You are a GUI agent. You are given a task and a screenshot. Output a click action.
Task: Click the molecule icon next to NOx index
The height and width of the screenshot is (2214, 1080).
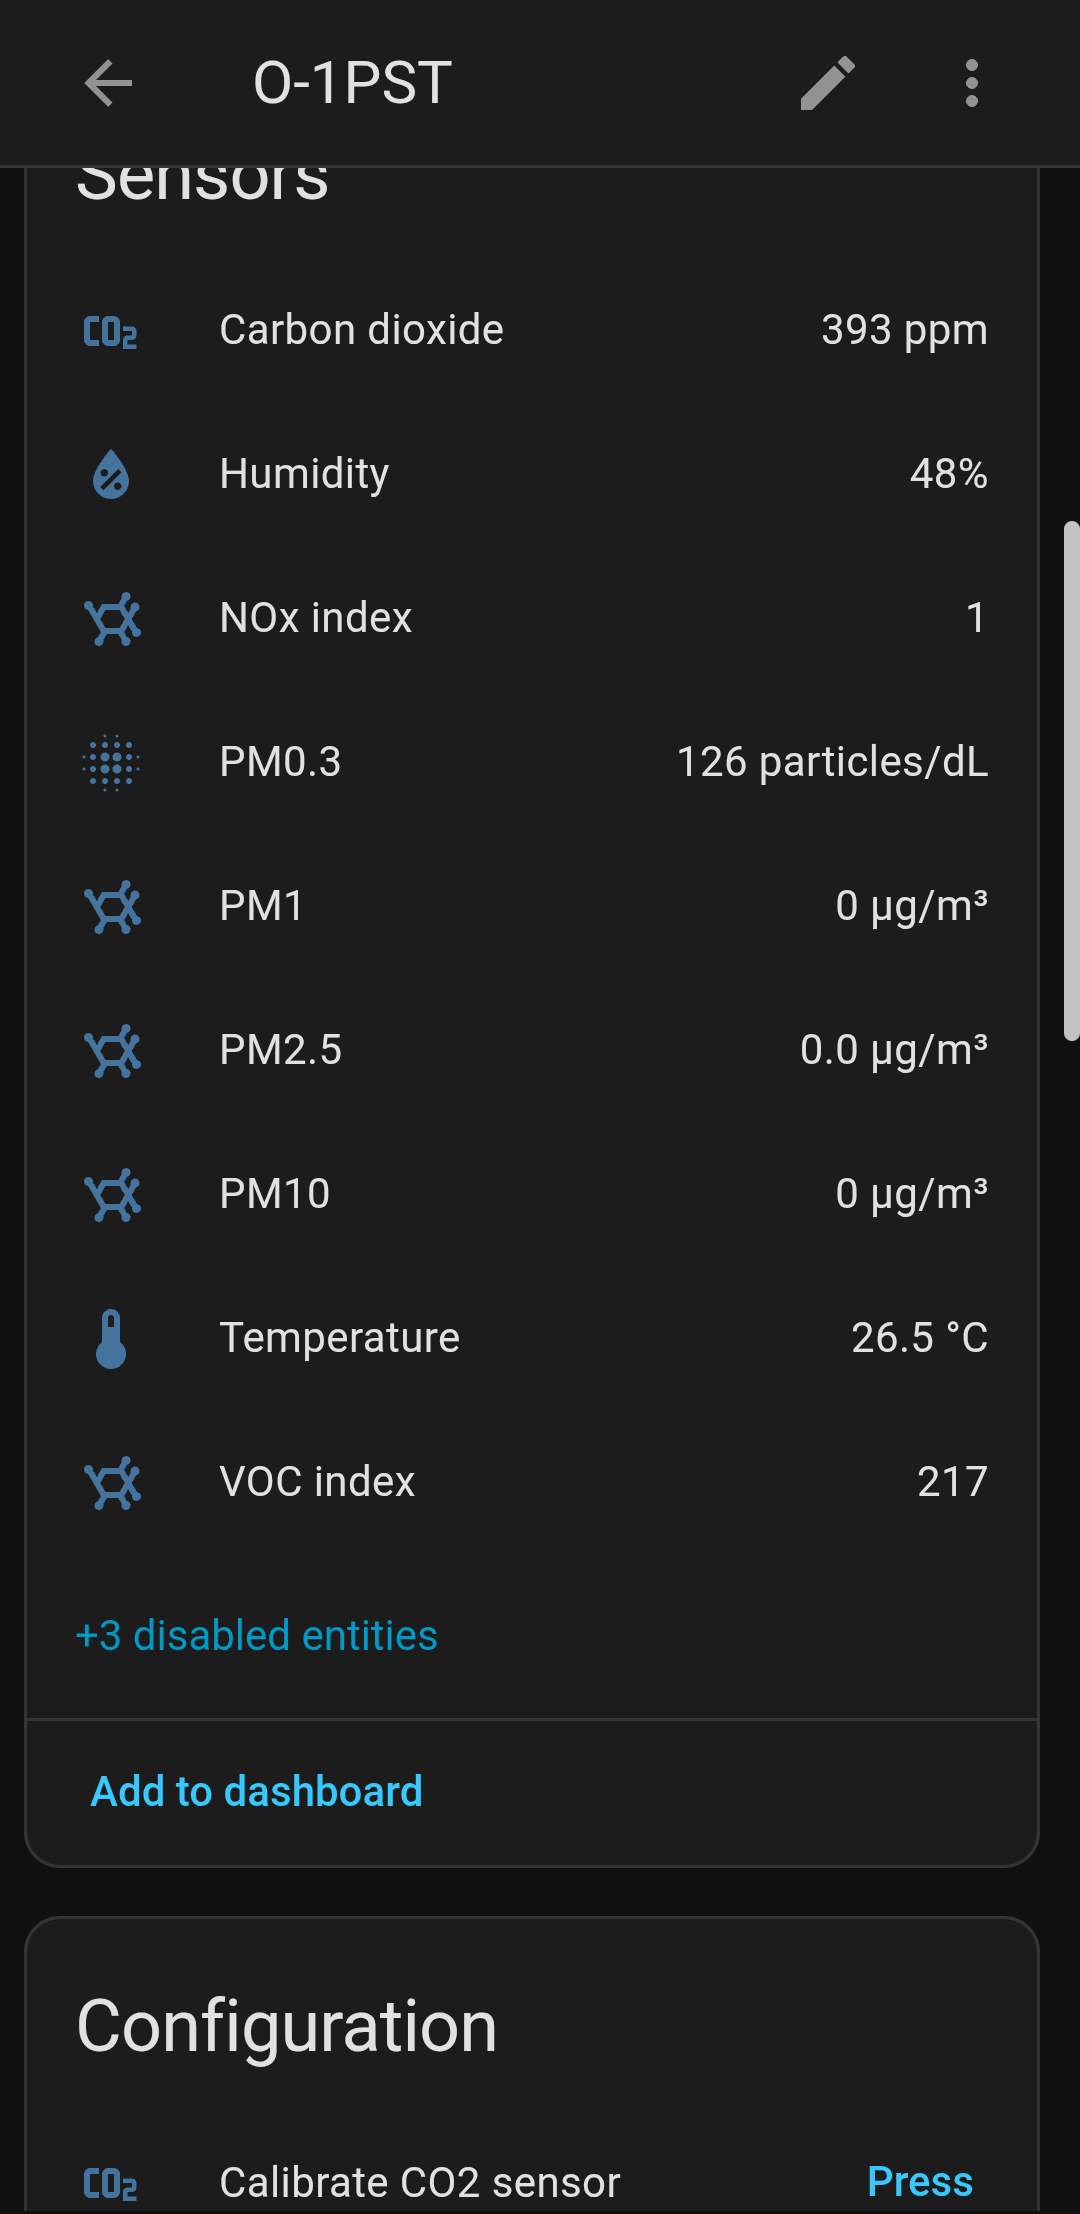(x=112, y=619)
